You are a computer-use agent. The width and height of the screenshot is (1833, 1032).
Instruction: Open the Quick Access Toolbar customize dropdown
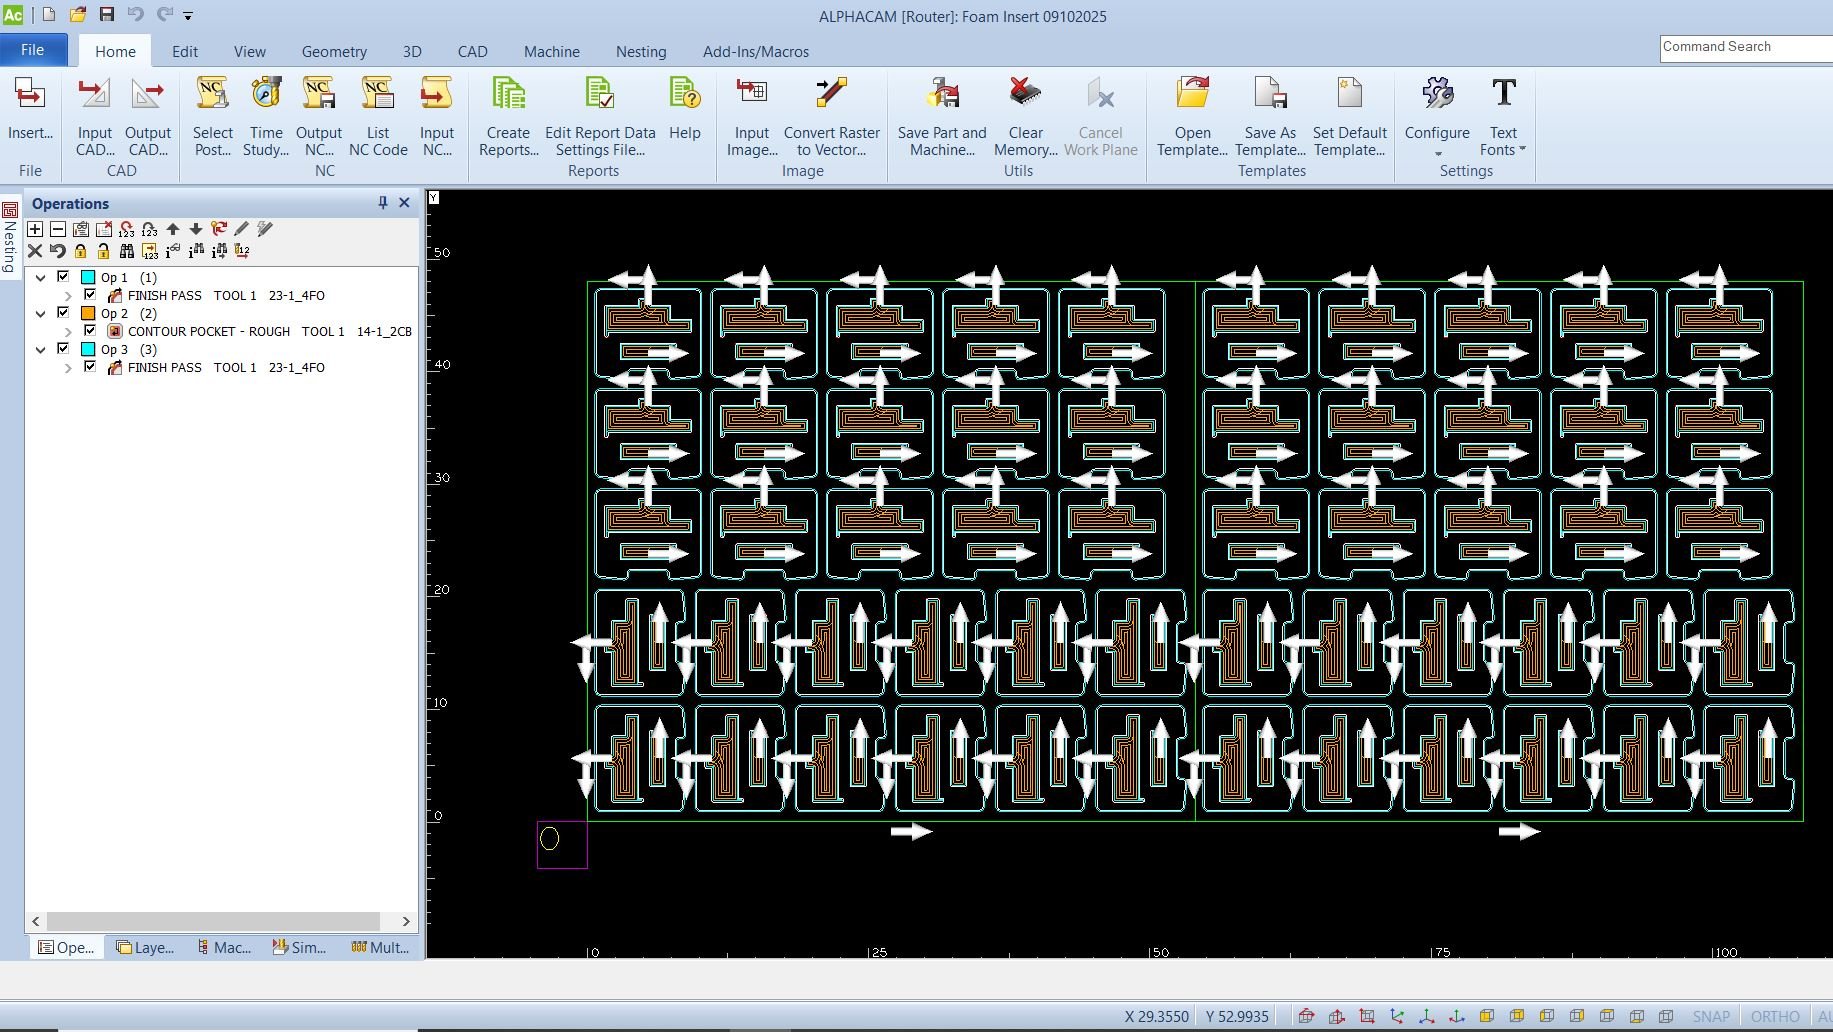[188, 15]
